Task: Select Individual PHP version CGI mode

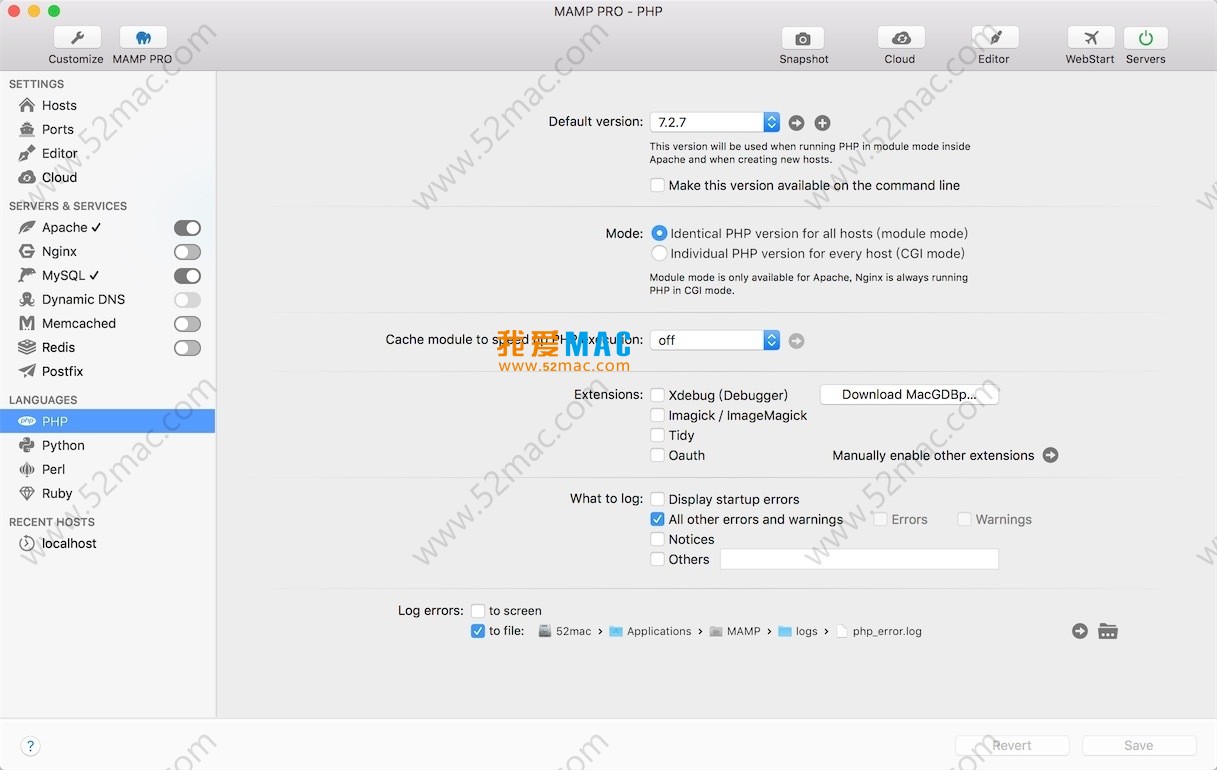Action: 659,253
